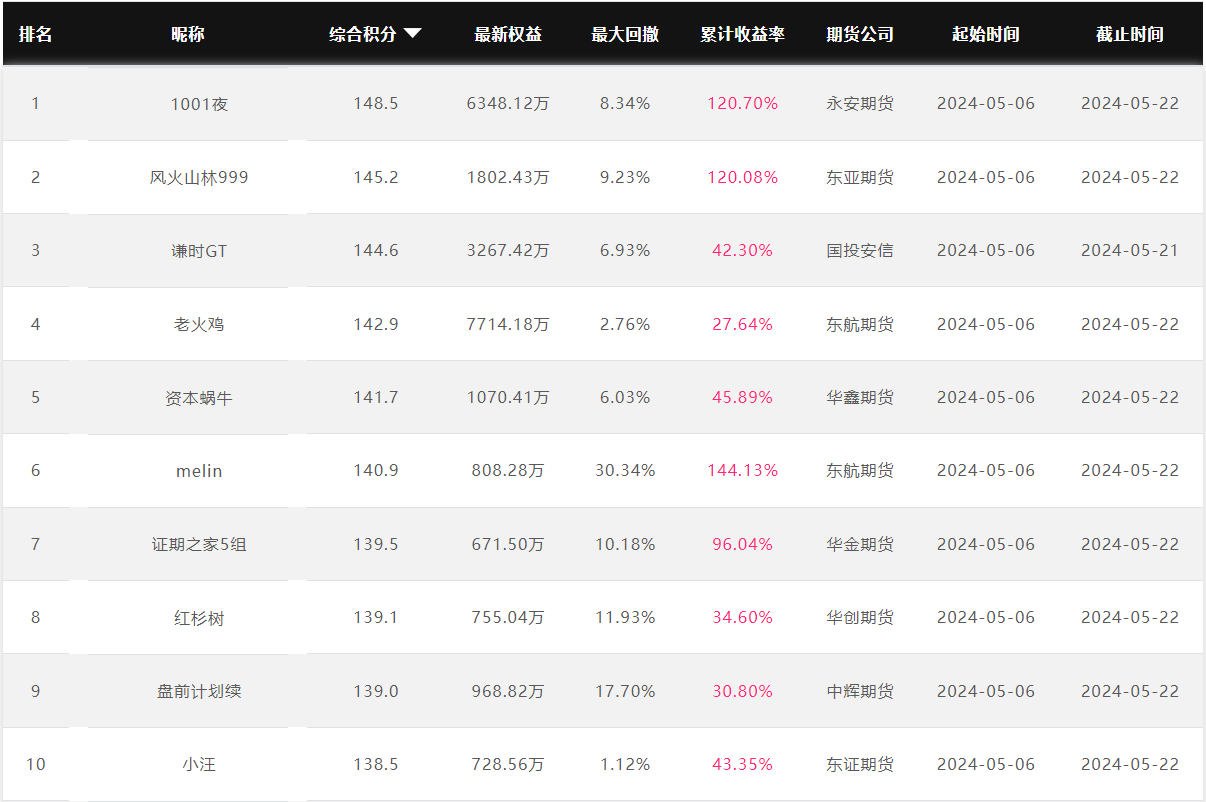The image size is (1206, 802).
Task: Click the 起始时间 column header
Action: point(986,34)
